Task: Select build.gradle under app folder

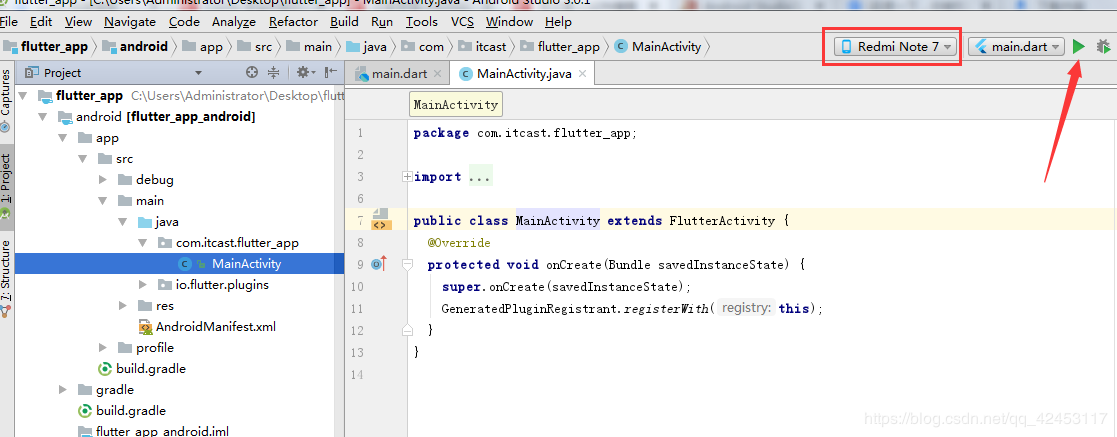Action: (x=151, y=369)
